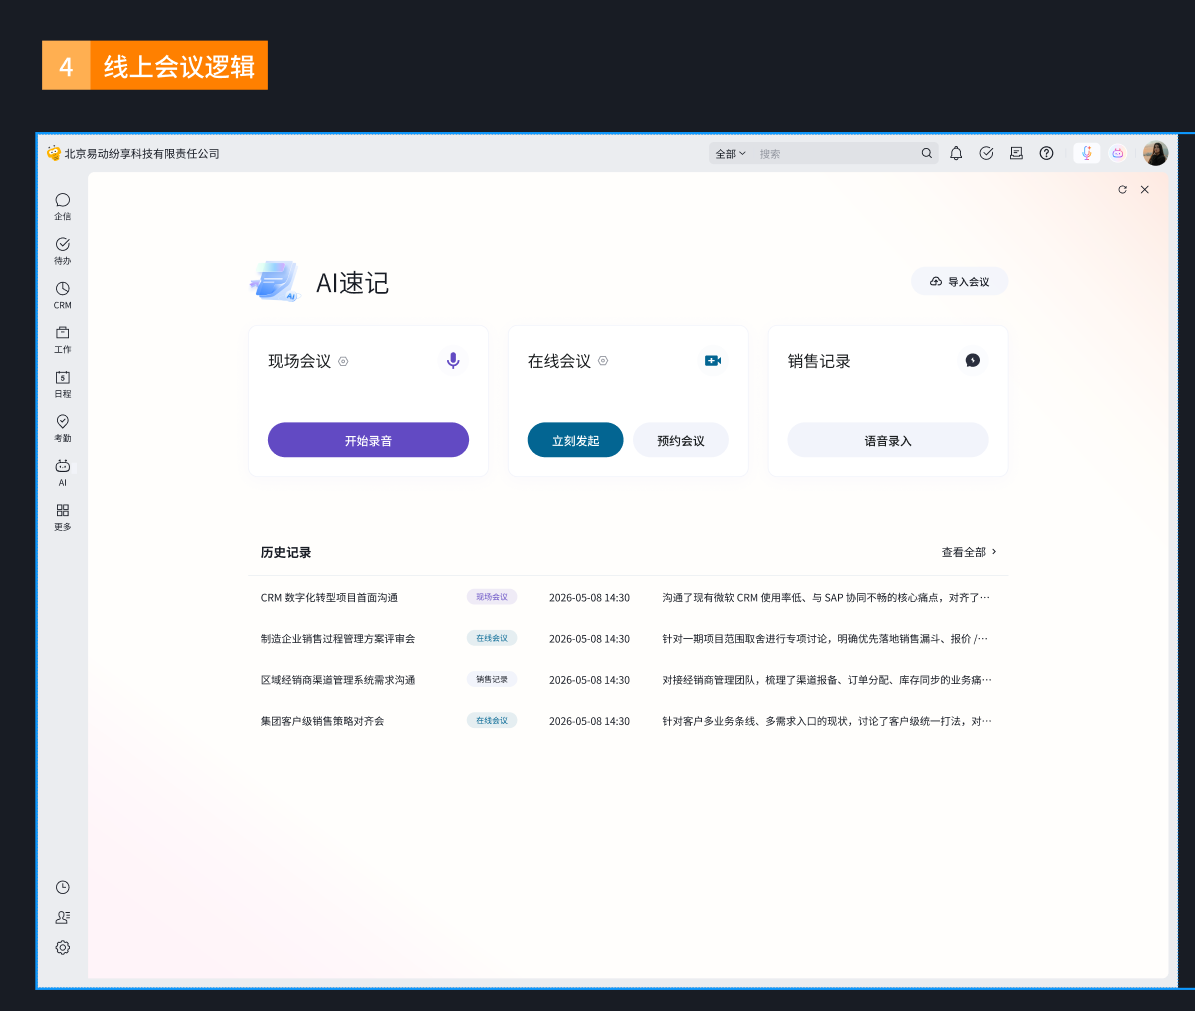
Task: Click the clock history icon in sidebar bottom
Action: (62, 888)
